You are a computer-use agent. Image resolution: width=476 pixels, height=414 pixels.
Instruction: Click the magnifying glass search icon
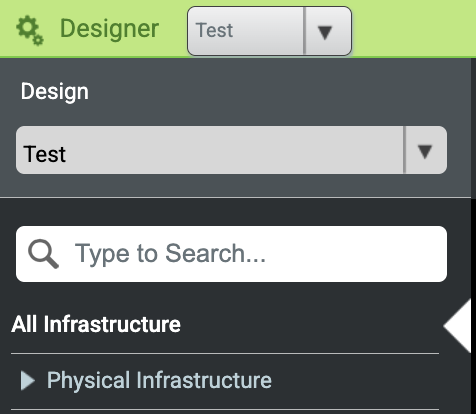pos(43,254)
